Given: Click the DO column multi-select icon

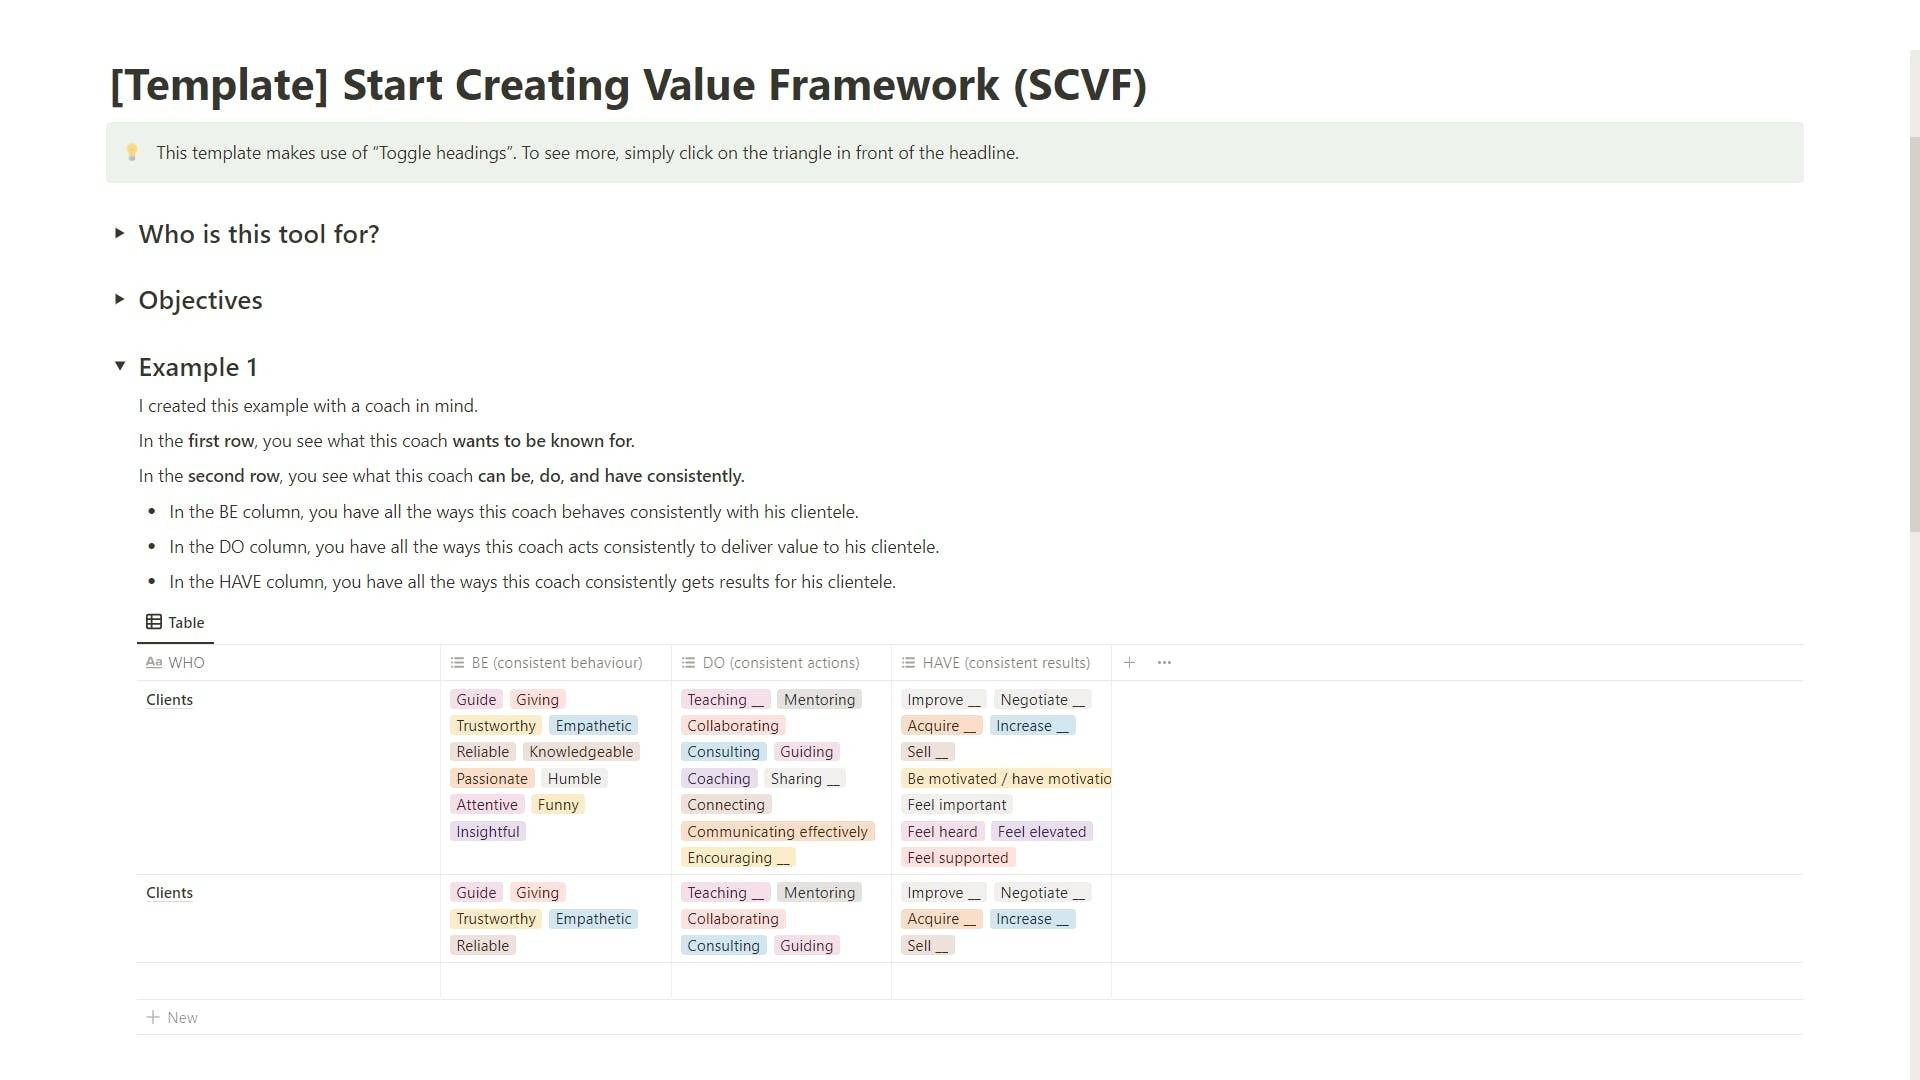Looking at the screenshot, I should (x=688, y=663).
